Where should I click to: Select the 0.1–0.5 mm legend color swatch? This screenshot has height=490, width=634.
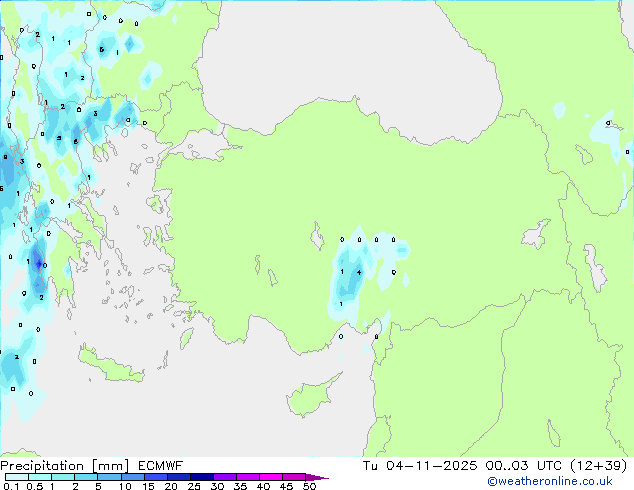(x=17, y=477)
